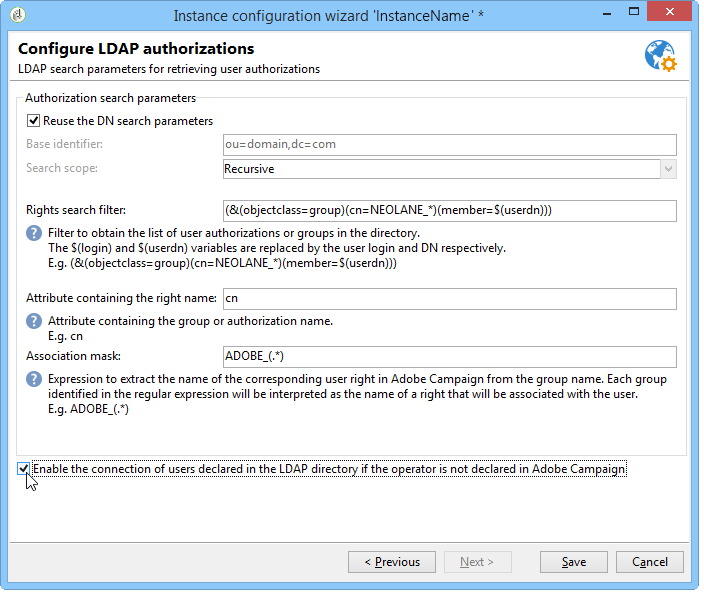Click the application icon in title bar

coord(18,15)
